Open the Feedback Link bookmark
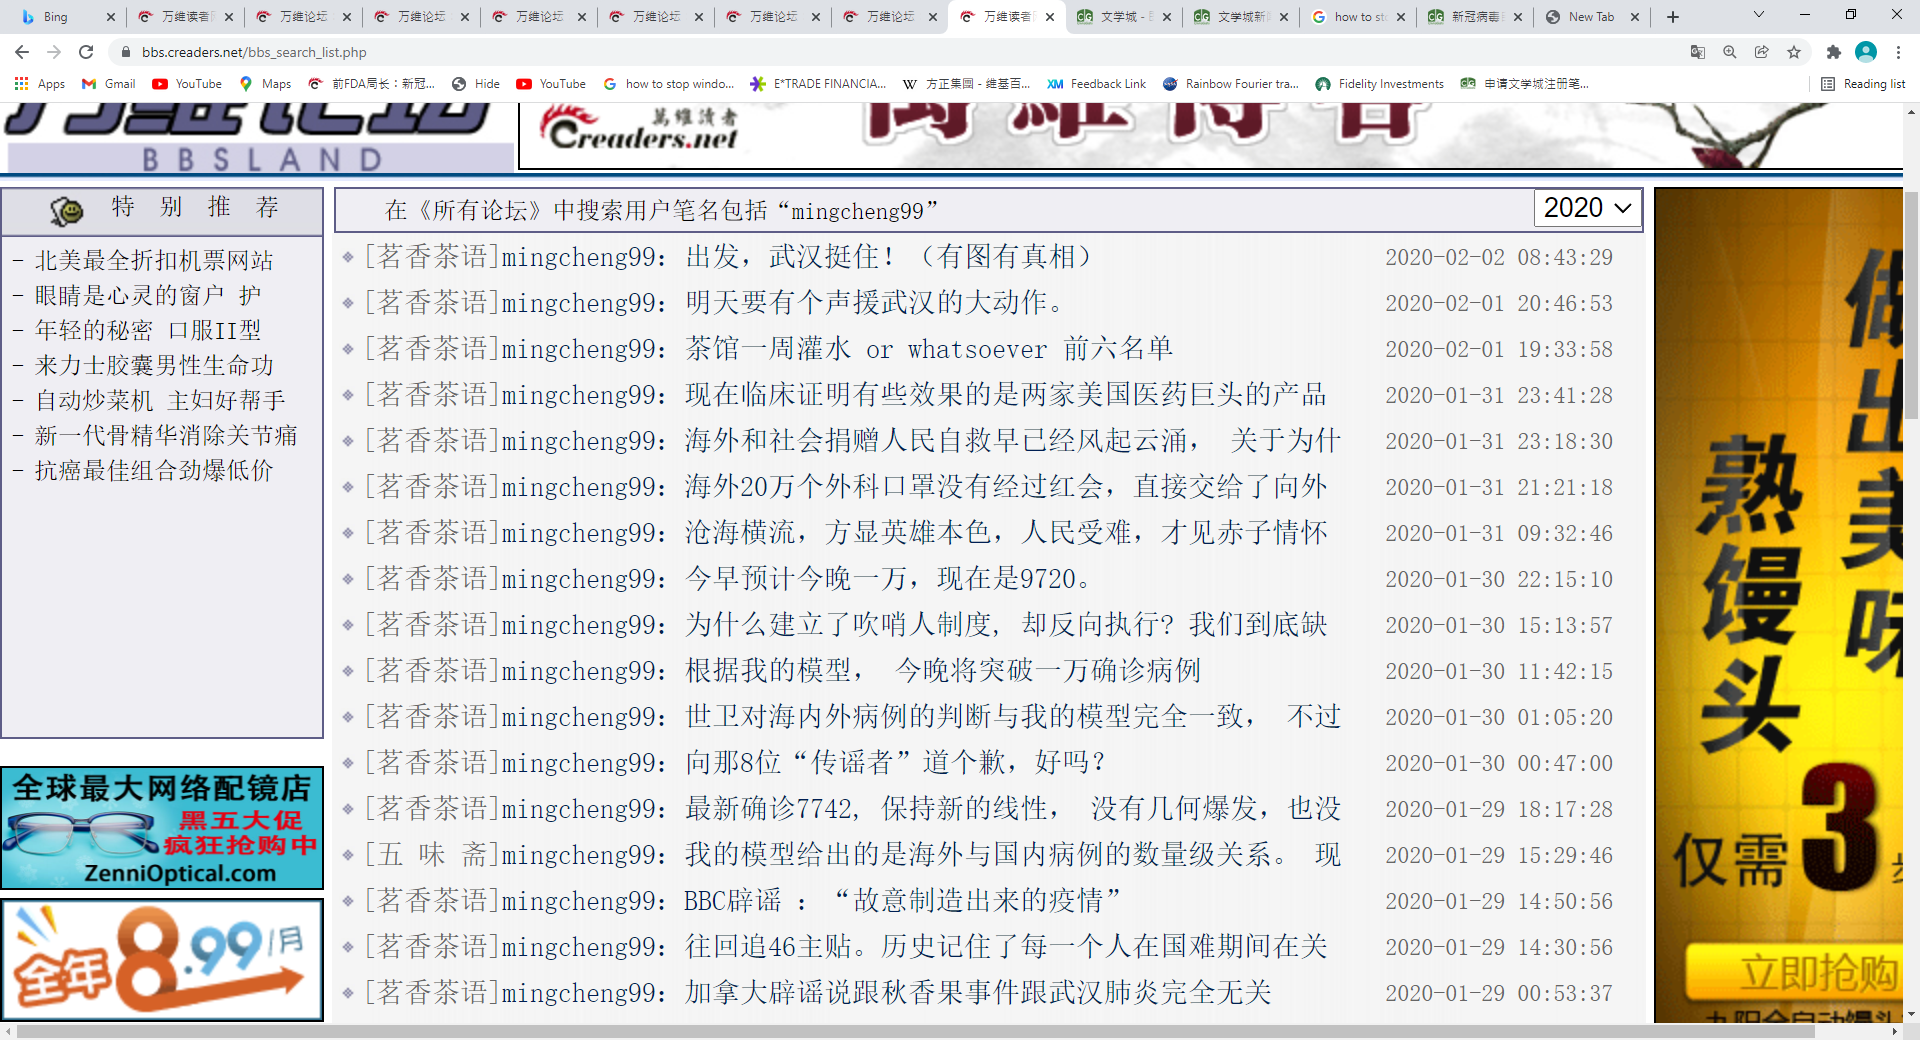This screenshot has width=1920, height=1040. pos(1096,84)
